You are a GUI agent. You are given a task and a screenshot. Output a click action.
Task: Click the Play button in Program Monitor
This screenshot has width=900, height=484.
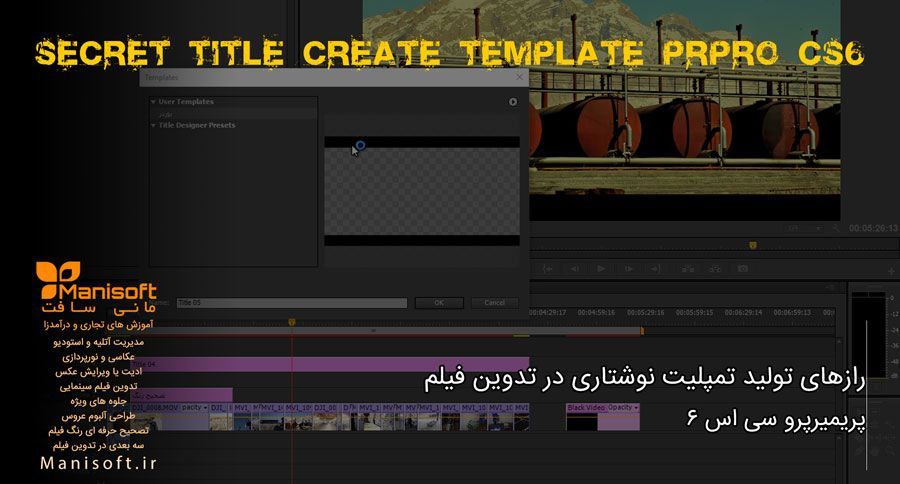click(x=601, y=268)
